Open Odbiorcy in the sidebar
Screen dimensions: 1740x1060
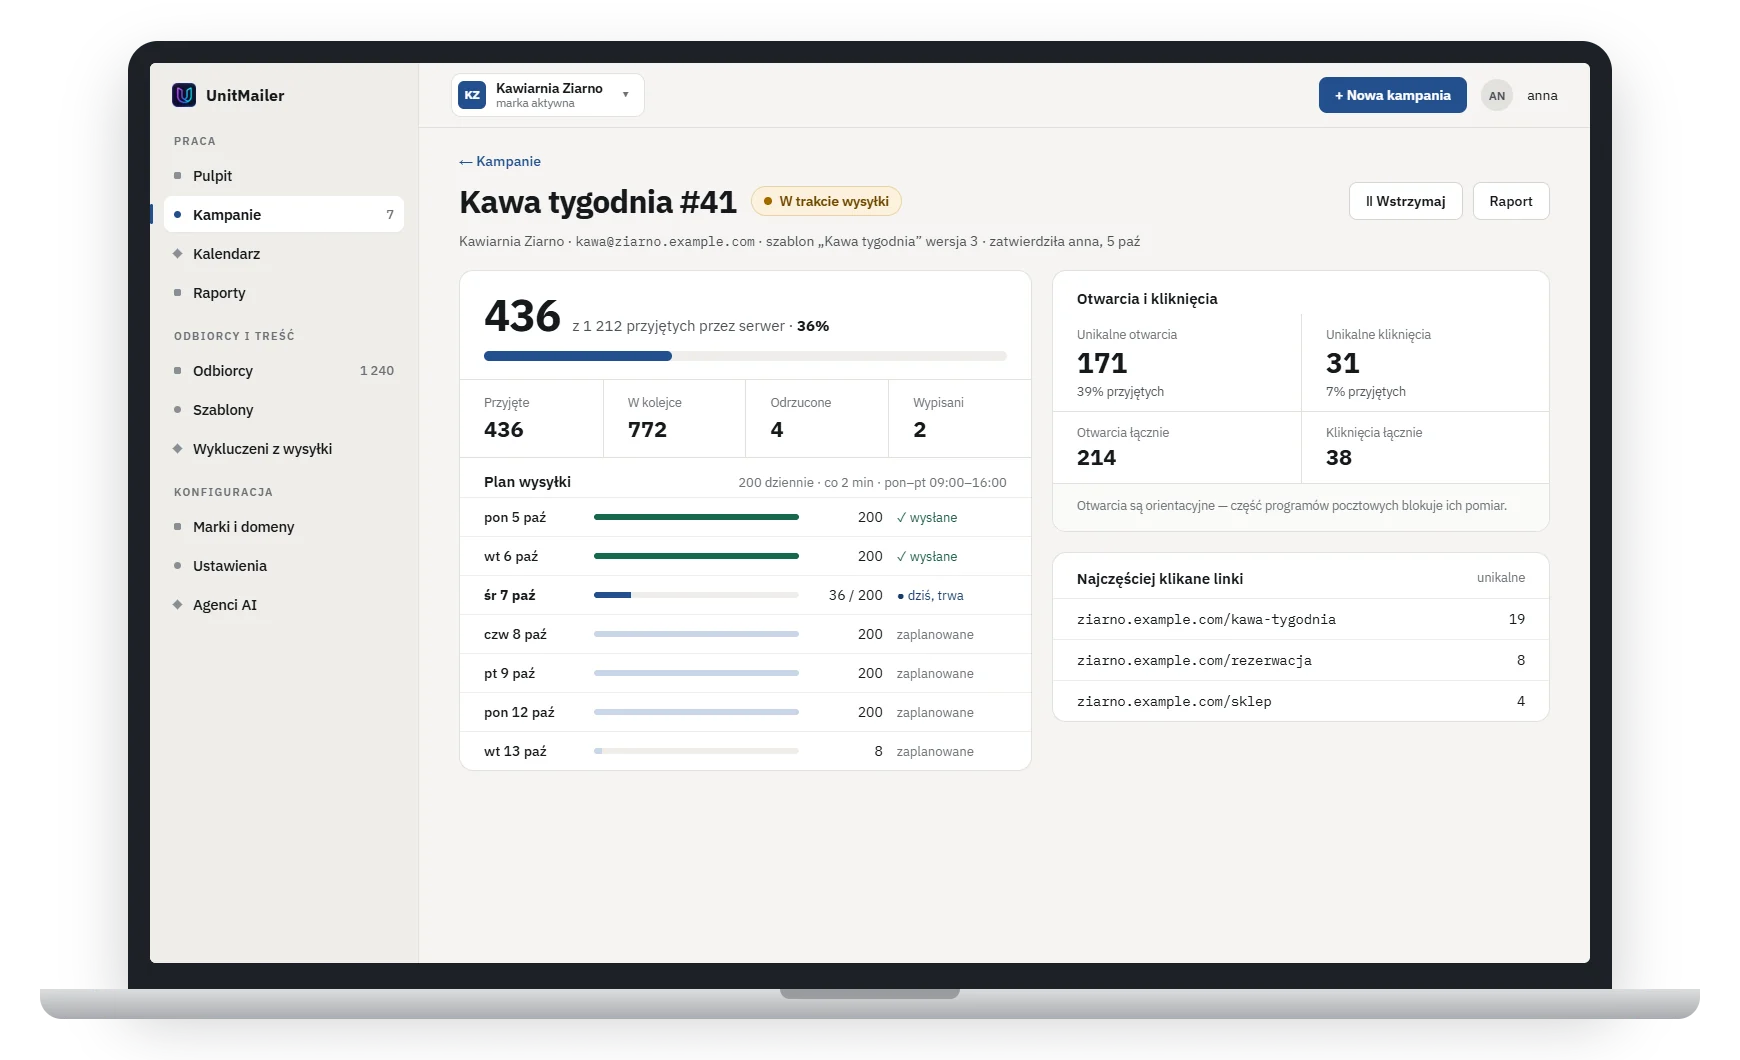pyautogui.click(x=284, y=371)
